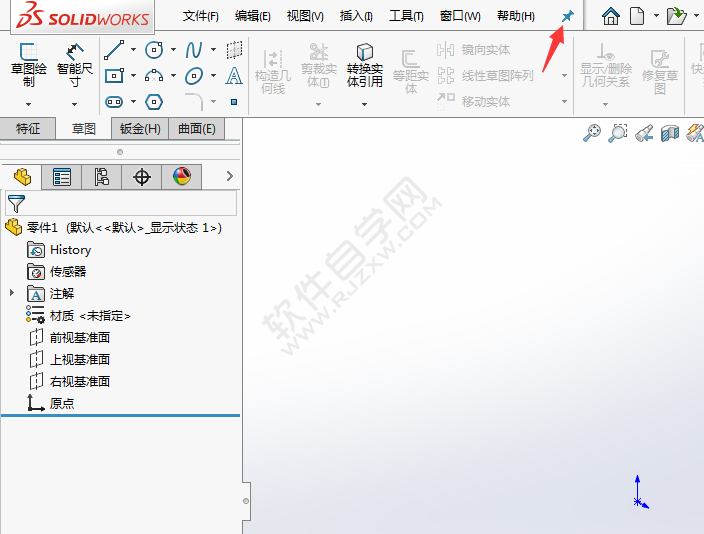Click Convert Entities (转换实体引用)
Screen dimensions: 704x534
tap(365, 66)
